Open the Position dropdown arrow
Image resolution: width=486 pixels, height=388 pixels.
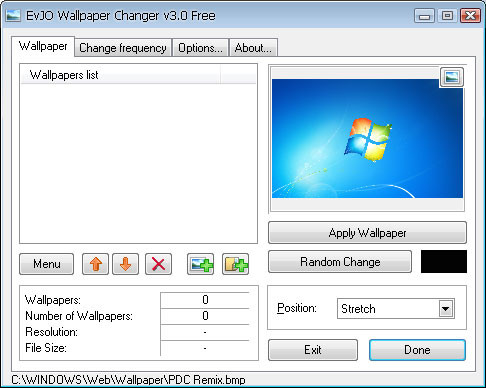tap(446, 309)
